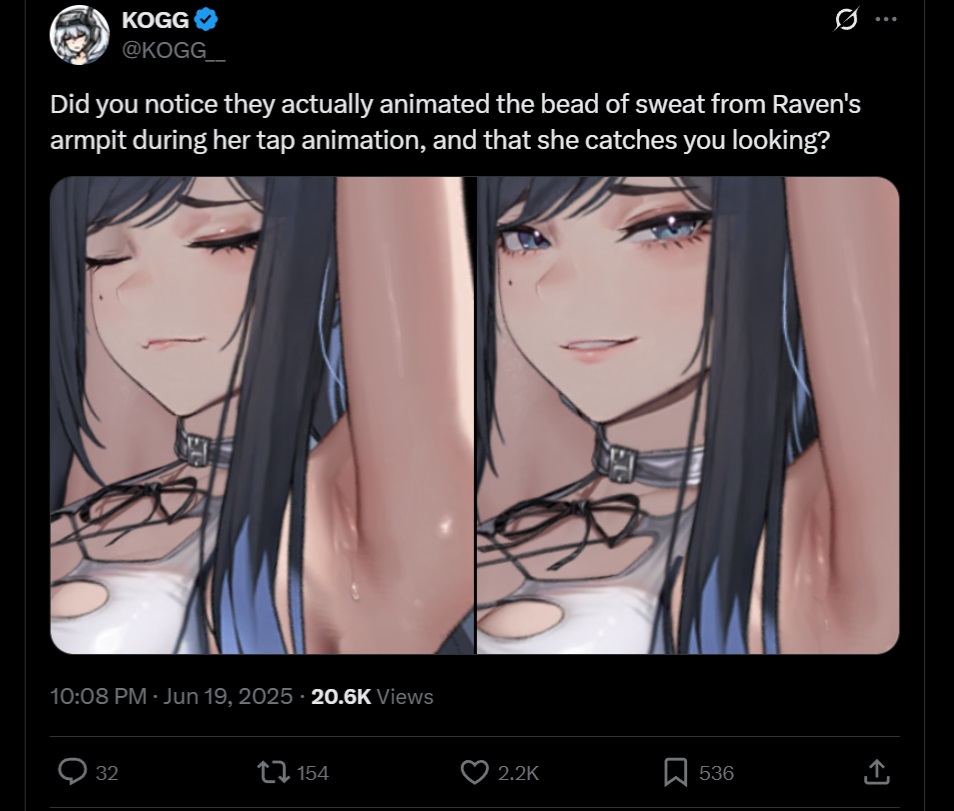Click the Grok slashed-circle icon
The image size is (954, 811).
[x=846, y=19]
